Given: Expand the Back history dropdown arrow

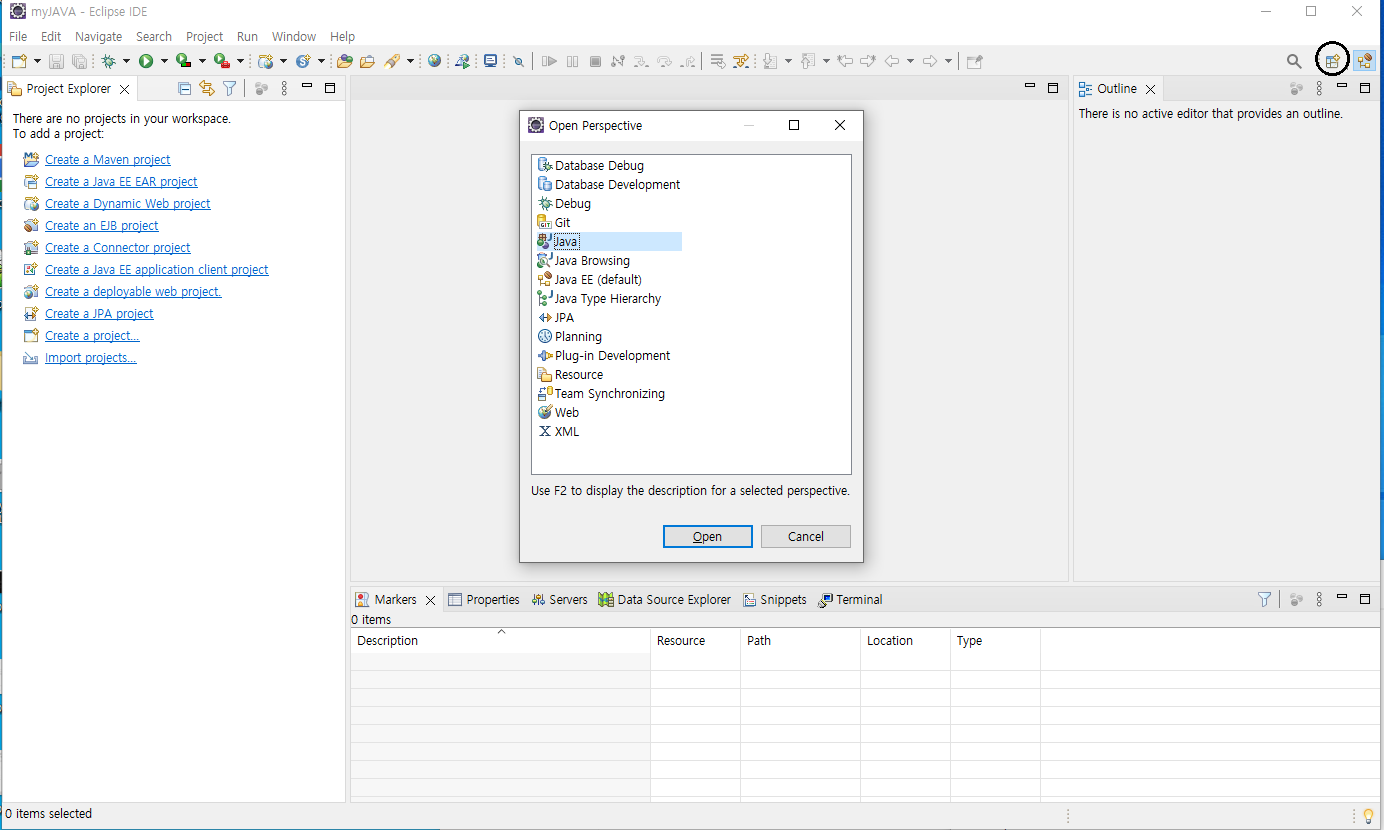Looking at the screenshot, I should 910,61.
